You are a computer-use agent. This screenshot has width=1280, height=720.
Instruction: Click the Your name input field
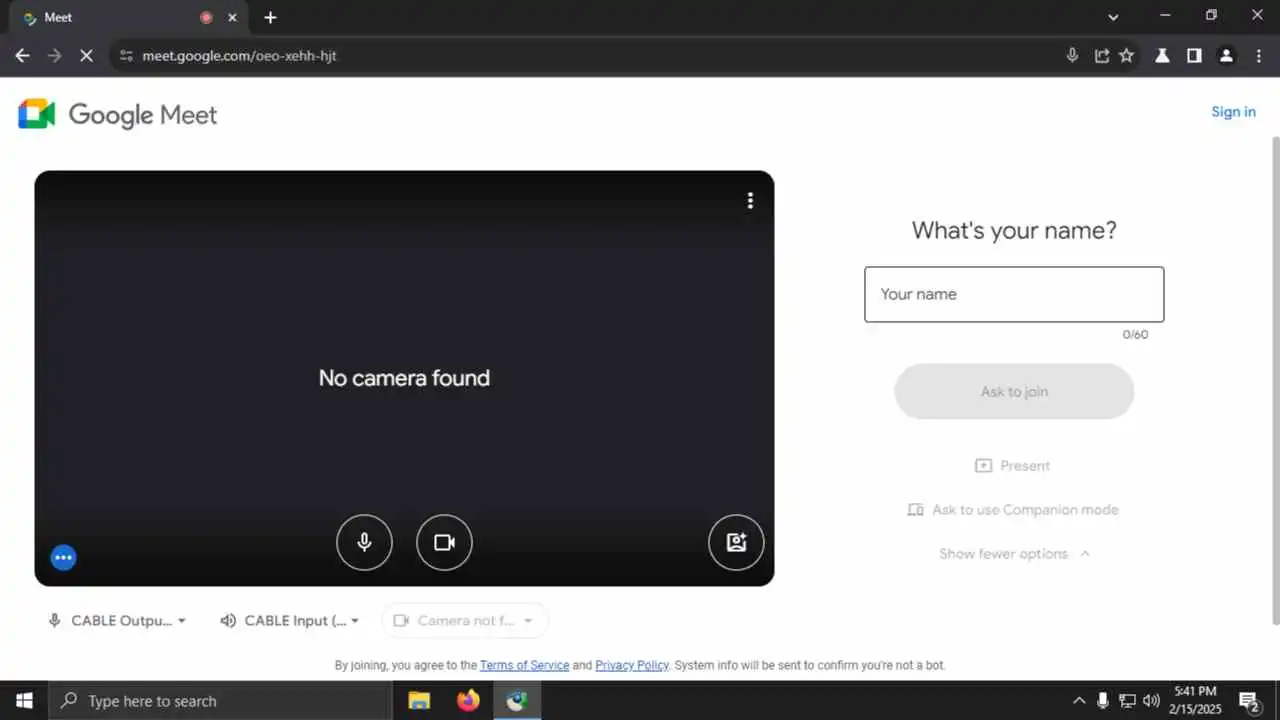pos(1014,294)
